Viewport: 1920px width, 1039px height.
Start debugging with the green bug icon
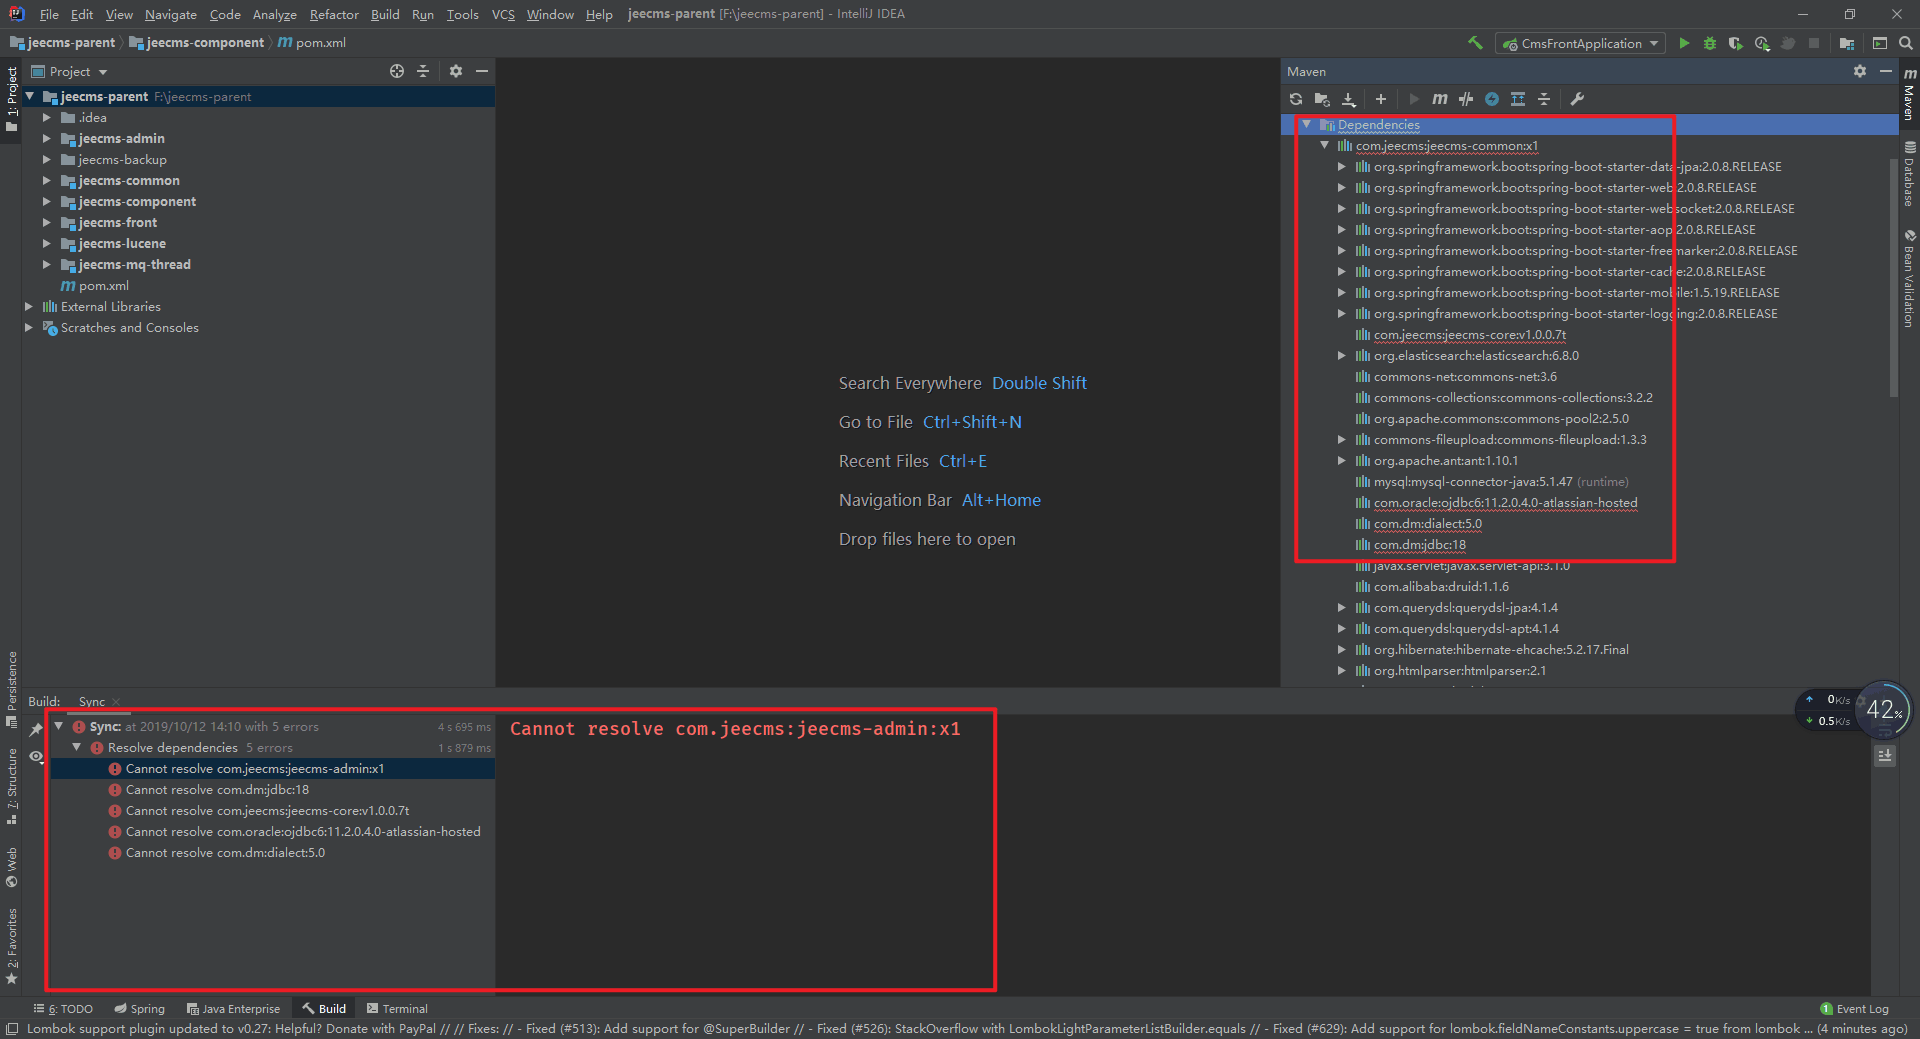1710,43
